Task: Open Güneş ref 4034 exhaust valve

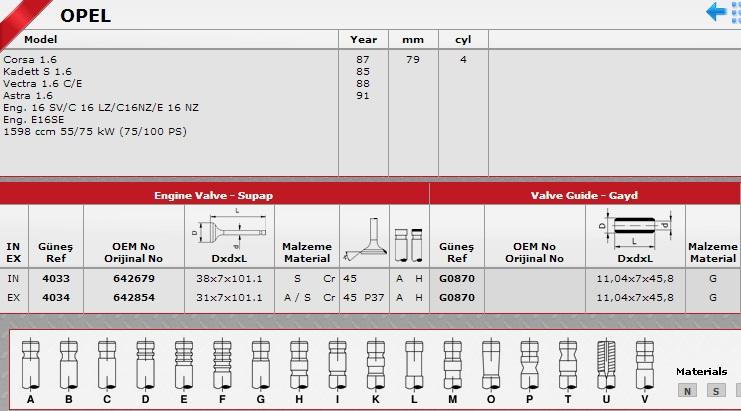Action: [56, 298]
